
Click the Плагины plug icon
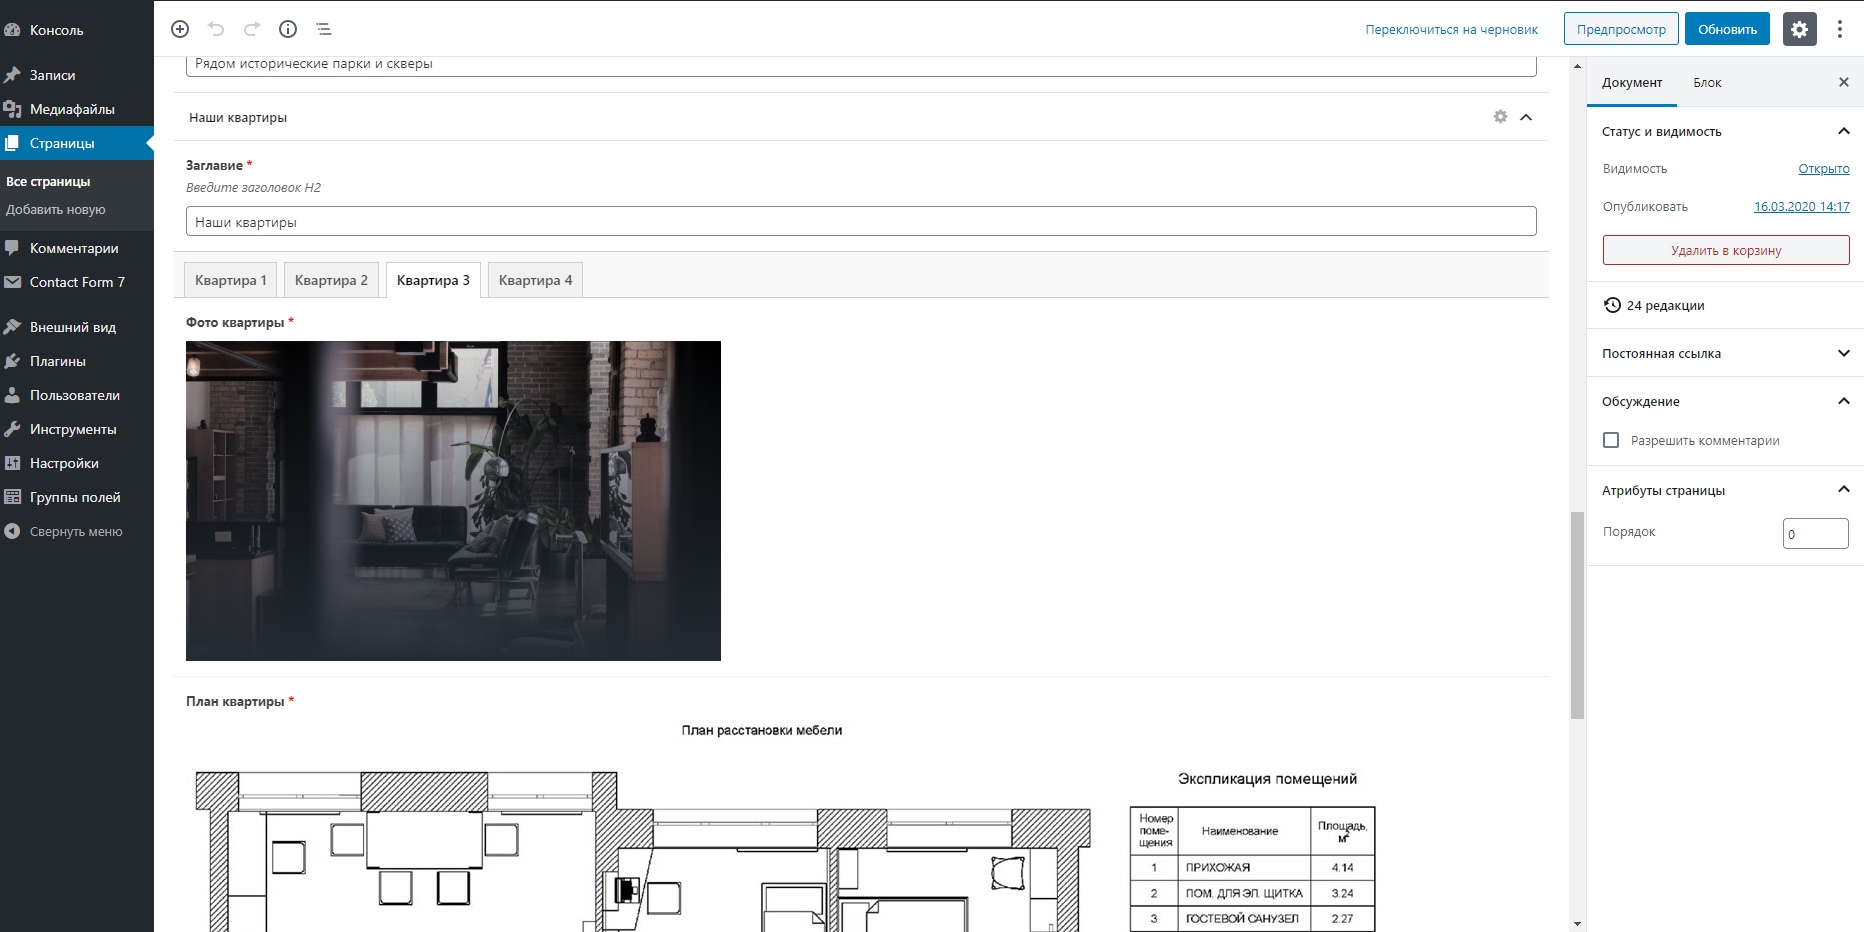(12, 361)
